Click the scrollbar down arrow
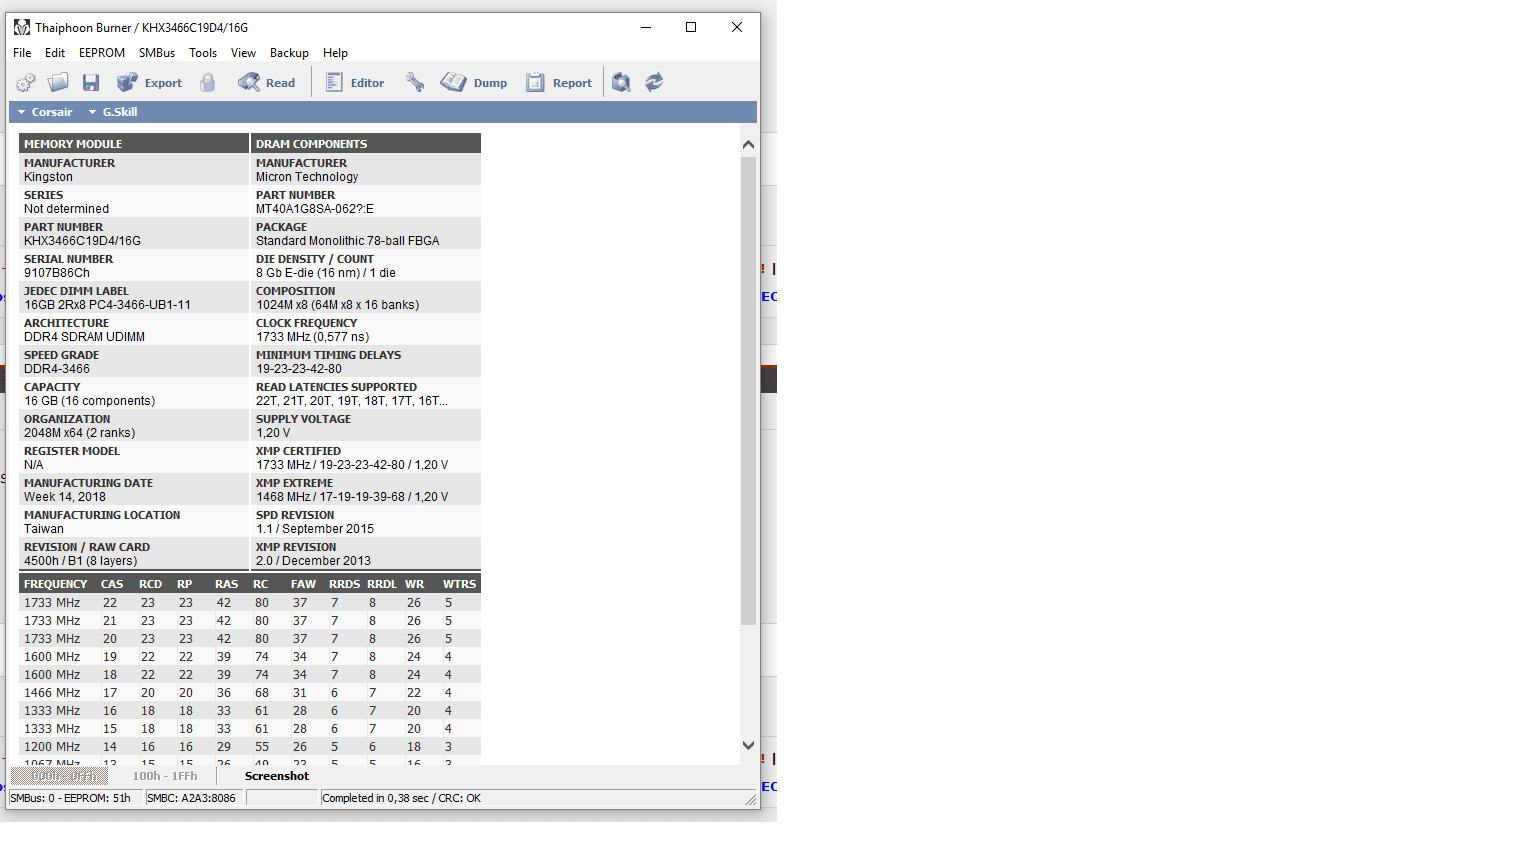This screenshot has height=864, width=1536. click(748, 745)
